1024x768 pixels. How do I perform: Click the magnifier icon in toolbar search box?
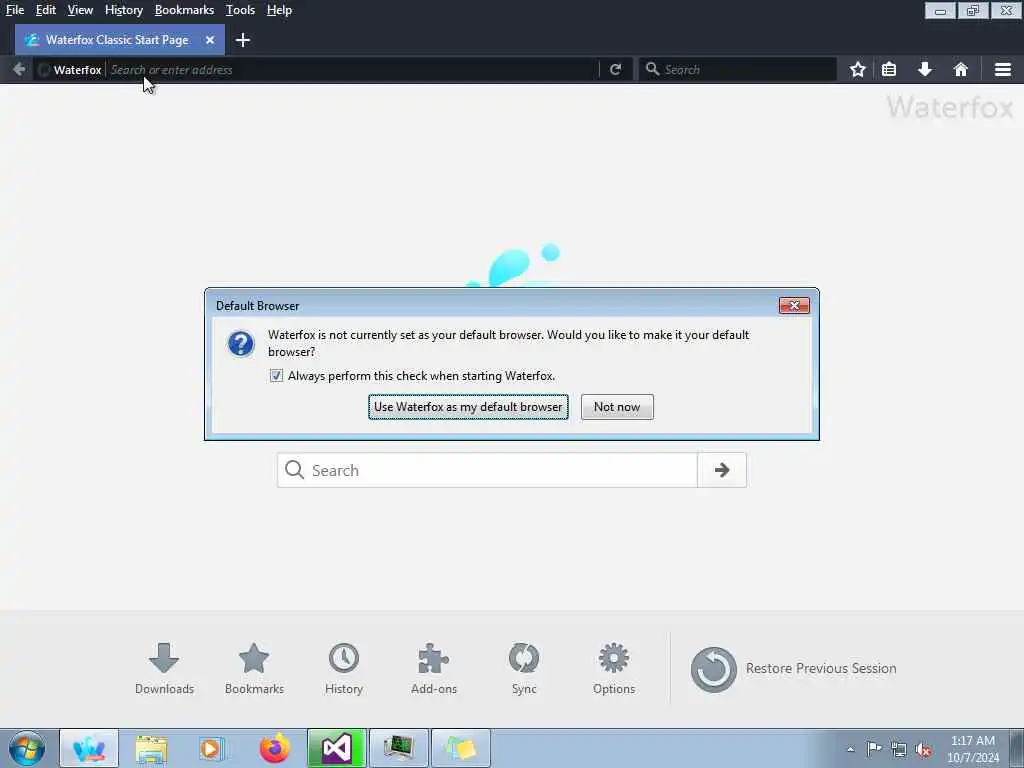[x=652, y=69]
